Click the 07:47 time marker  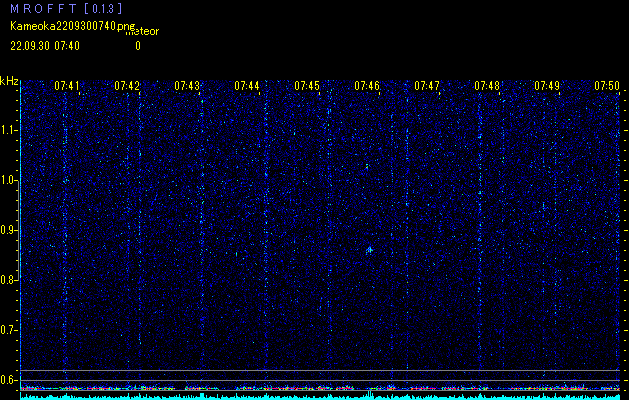click(x=427, y=85)
